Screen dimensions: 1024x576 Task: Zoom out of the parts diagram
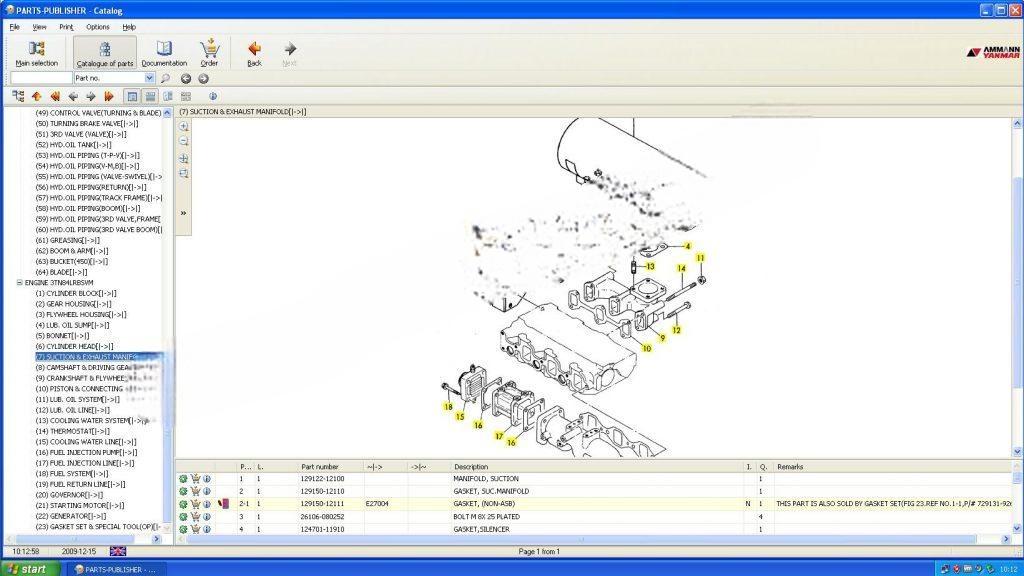pos(184,142)
